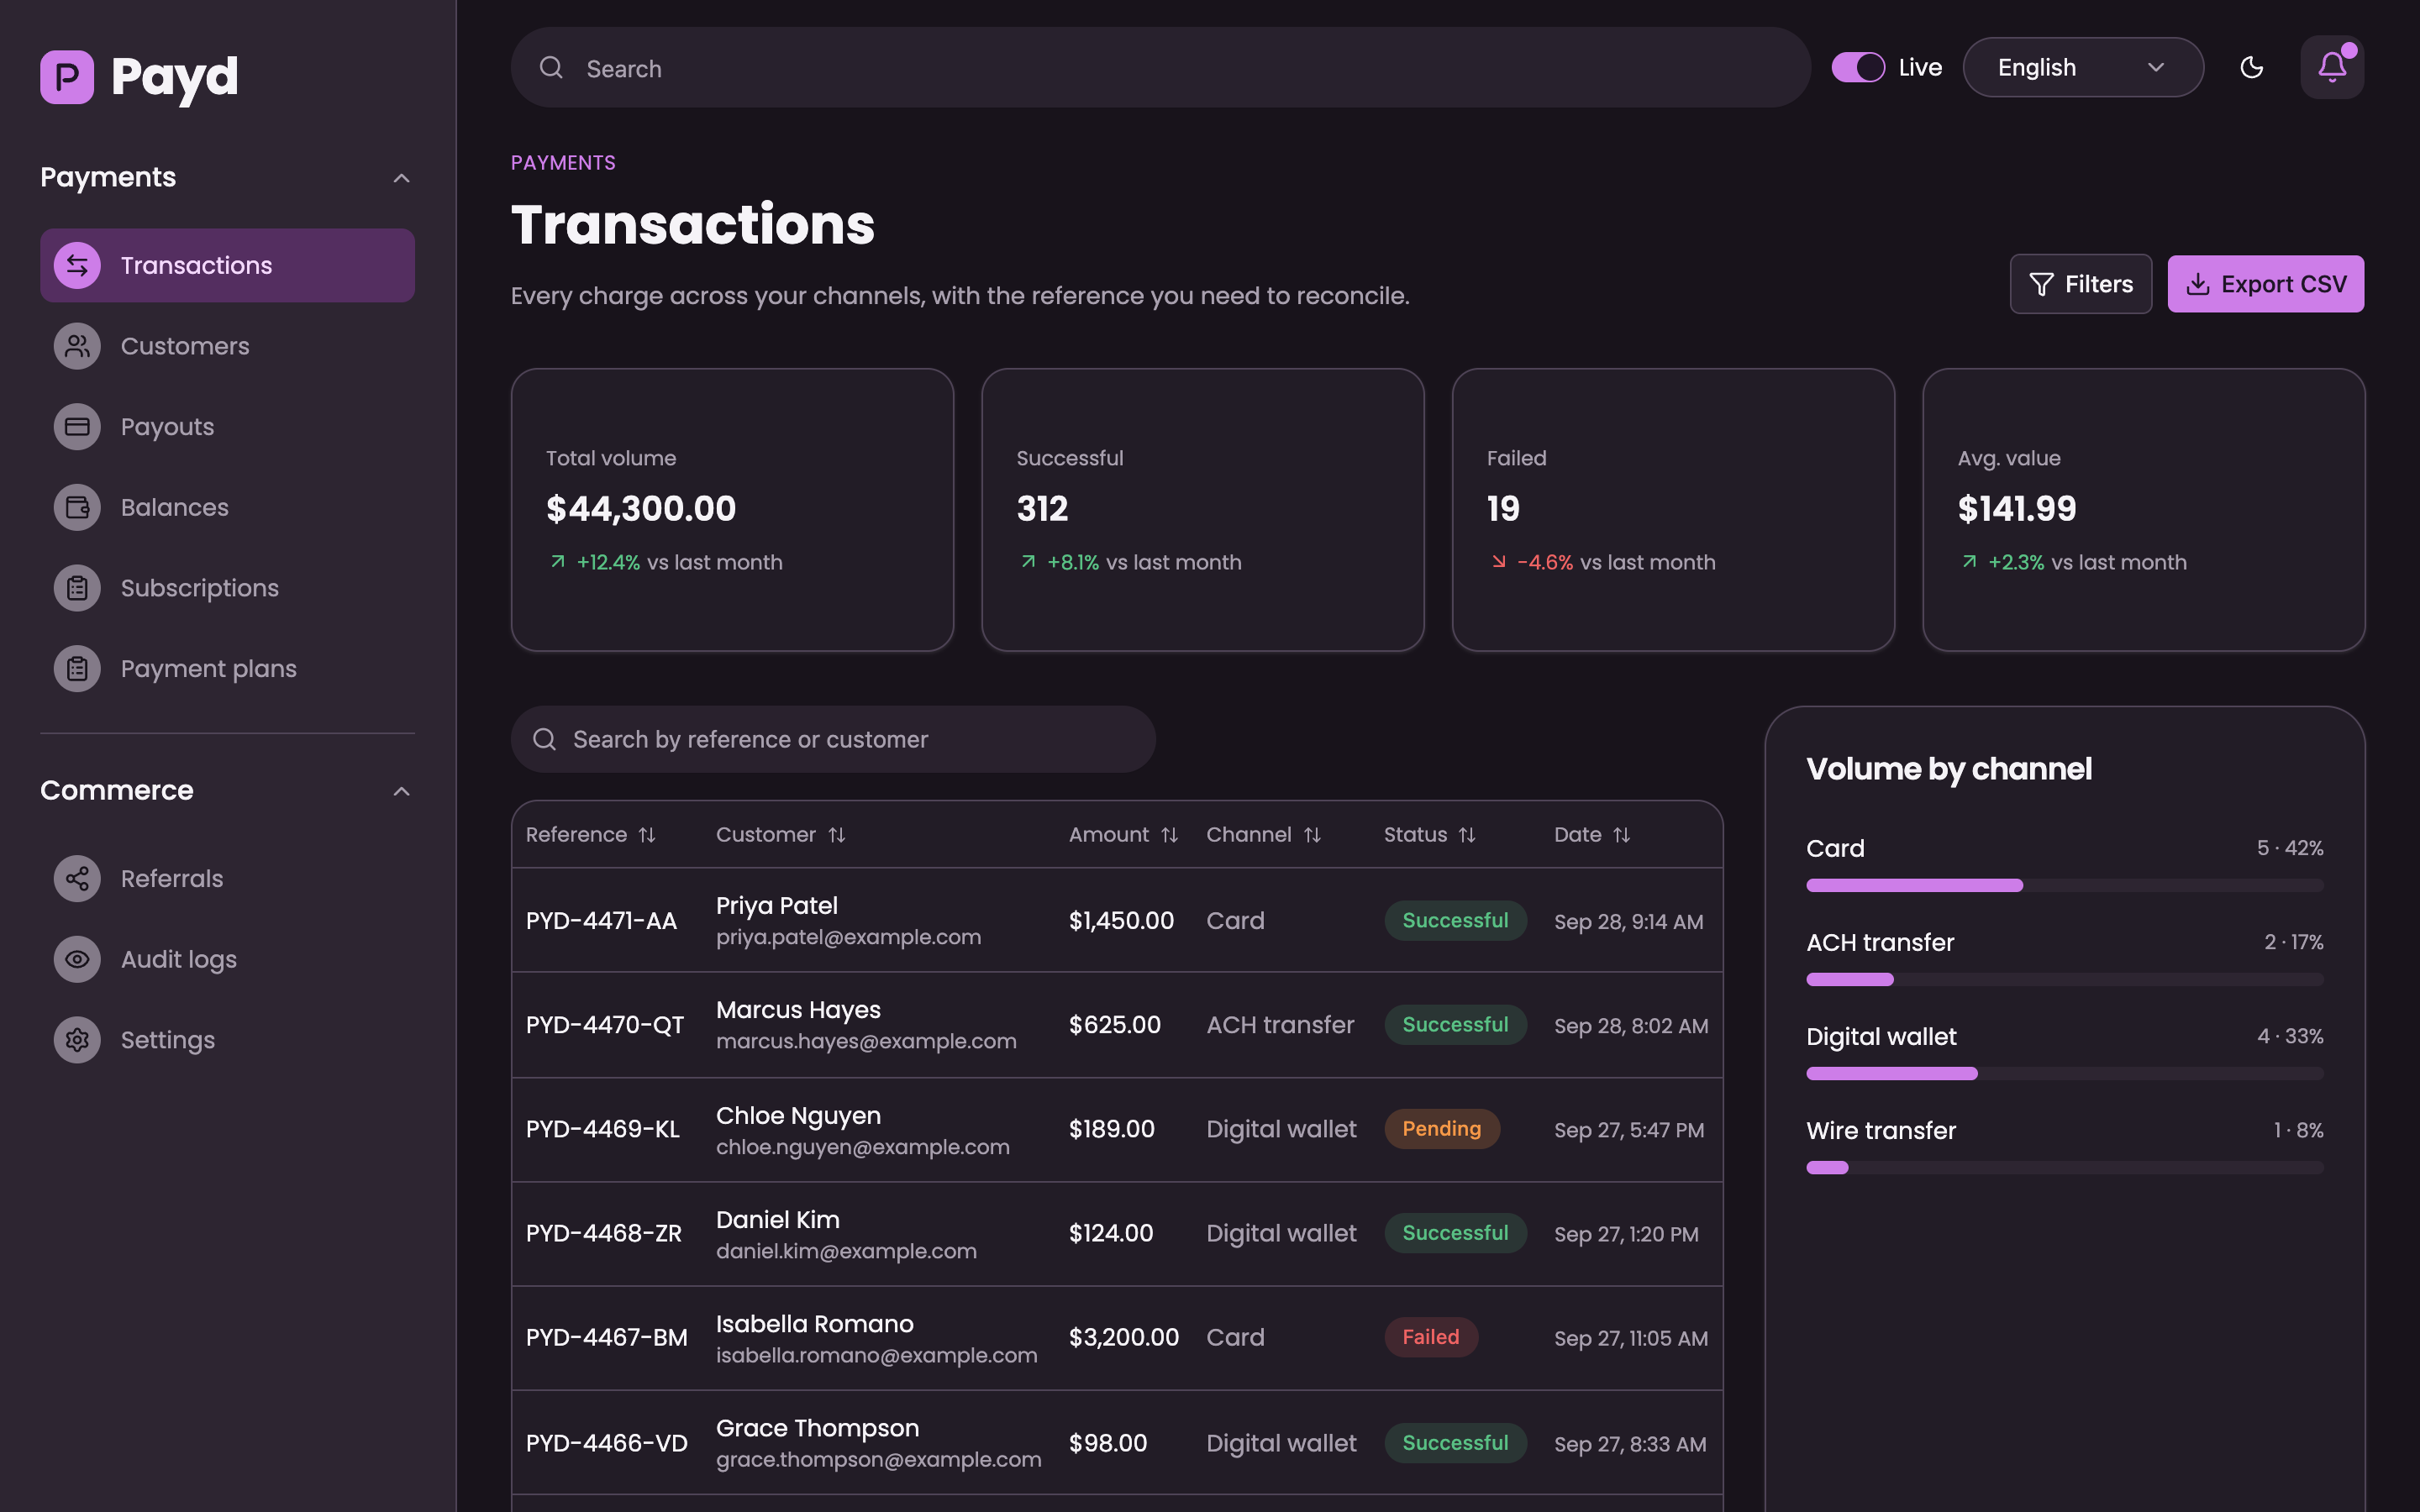Click the Successful card trend arrow

(x=1028, y=562)
